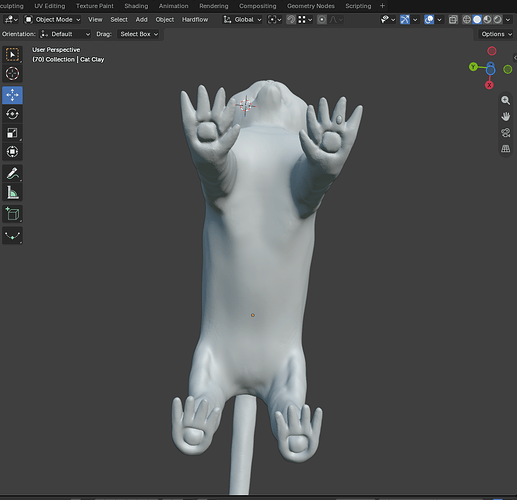Click the negative X axis gizmo ball at top
This screenshot has height=500, width=517.
(492, 51)
